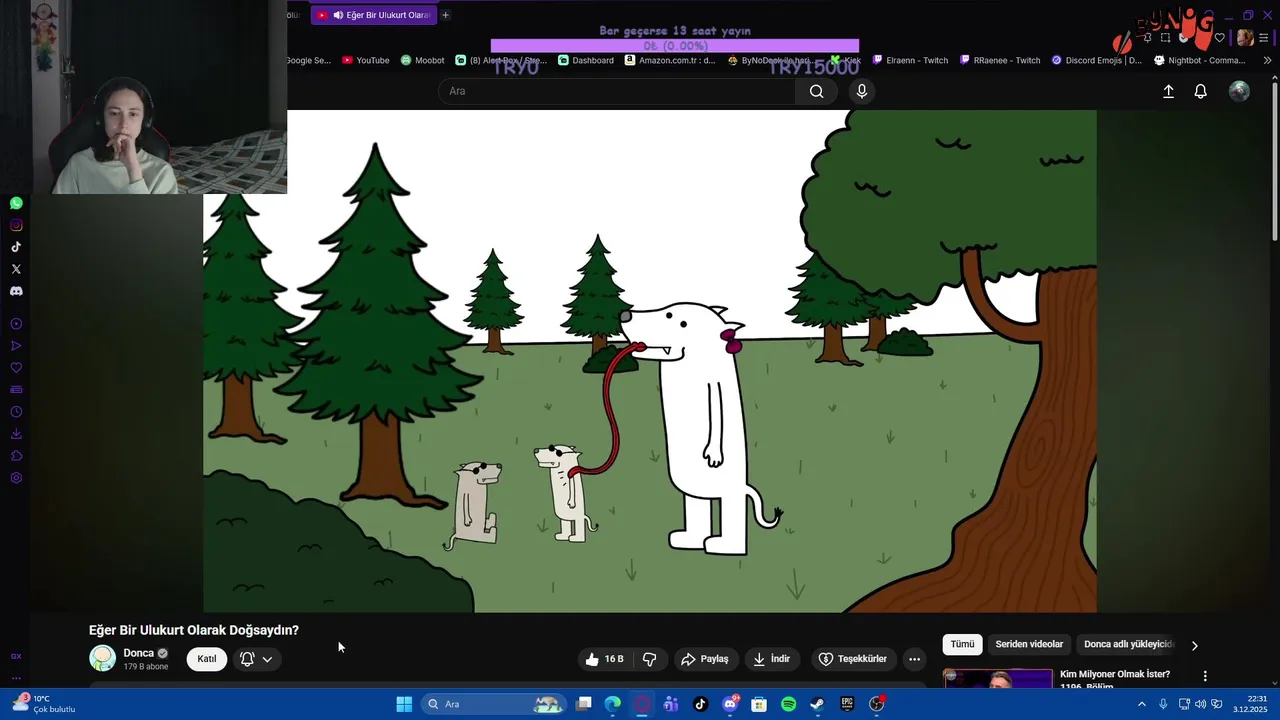Image resolution: width=1280 pixels, height=720 pixels.
Task: Open sidebar history clock icon
Action: coord(16,412)
